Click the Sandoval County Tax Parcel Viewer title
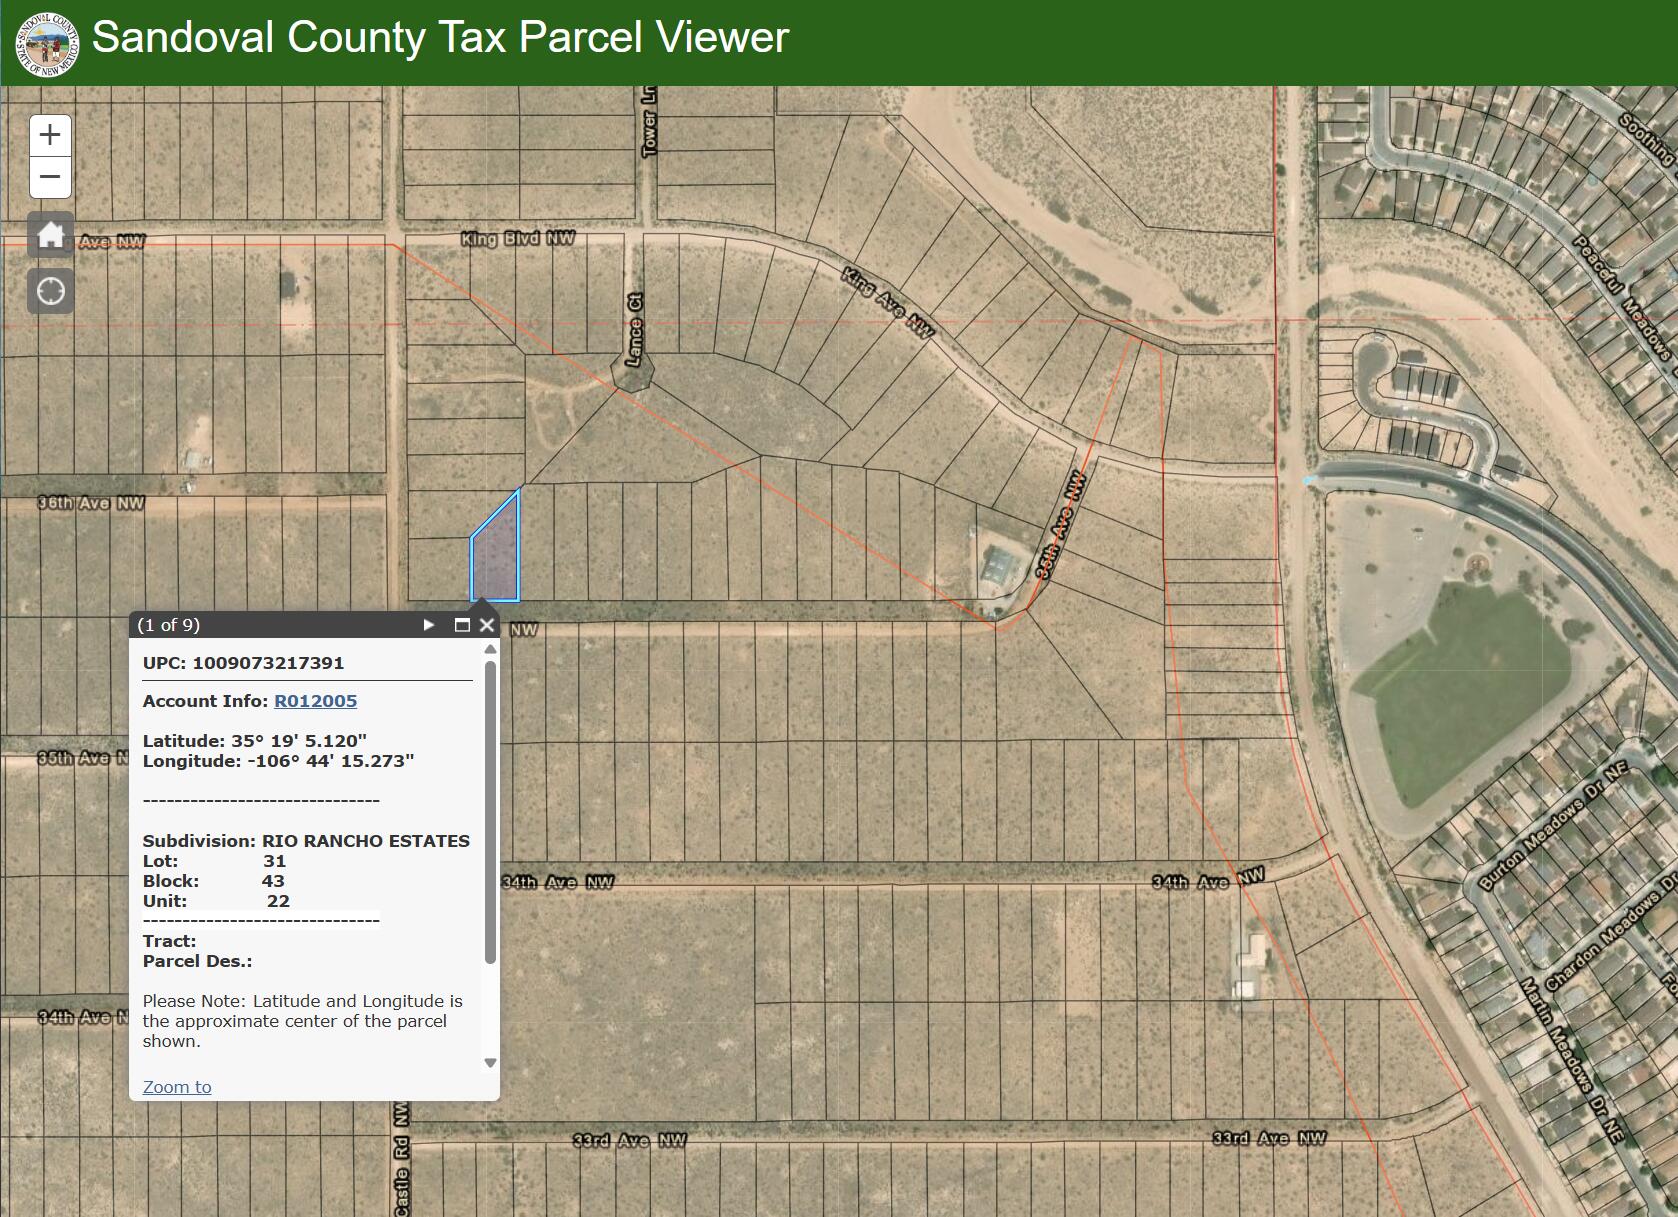1678x1217 pixels. [440, 38]
